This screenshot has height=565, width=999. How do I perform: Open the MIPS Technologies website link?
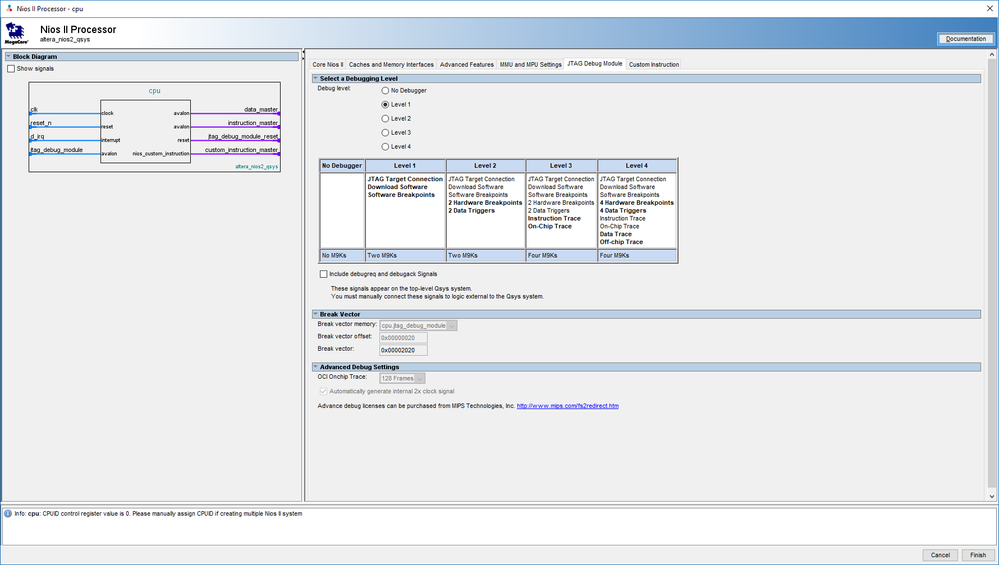tap(567, 406)
